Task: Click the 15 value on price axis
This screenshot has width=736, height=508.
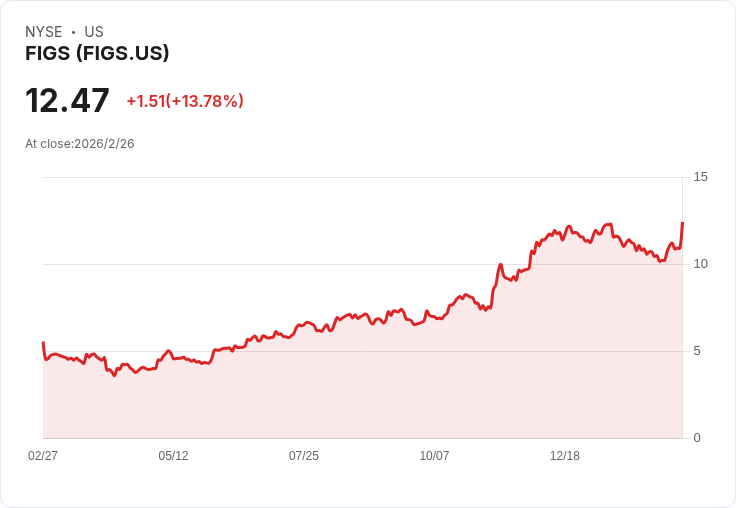Action: tap(700, 177)
